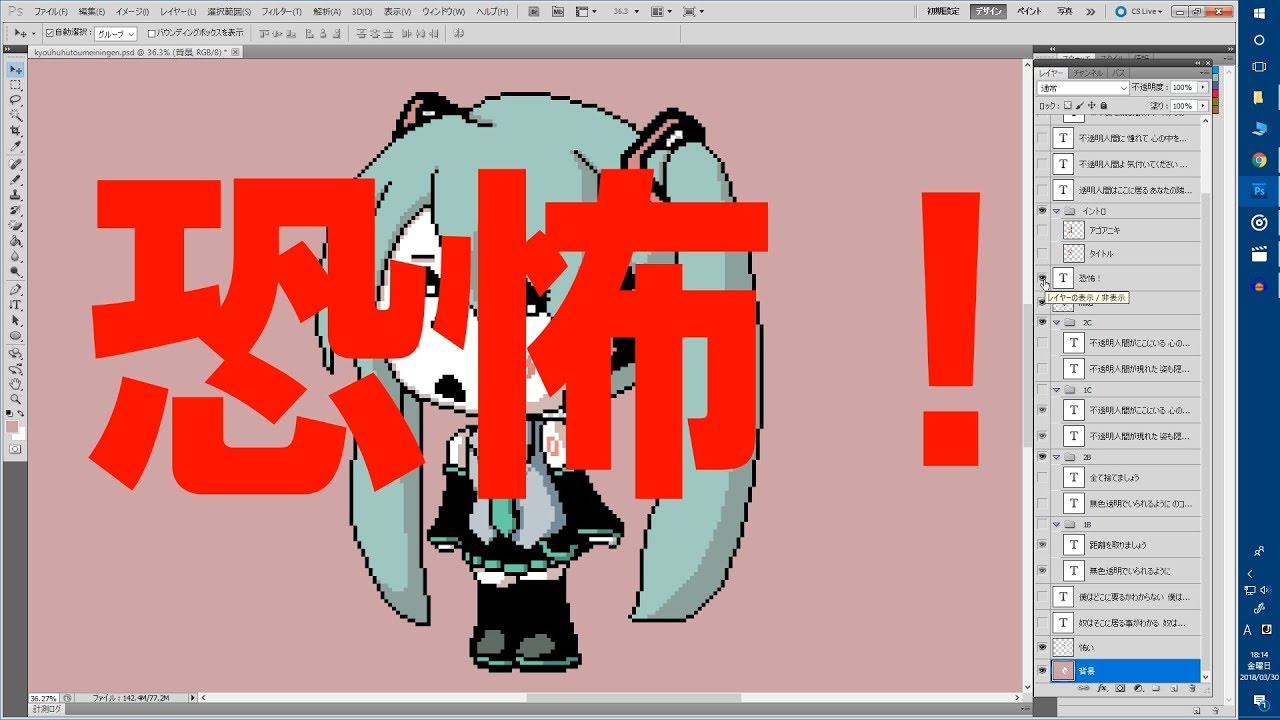This screenshot has width=1280, height=720.
Task: Open the blend mode dropdown 通常
Action: [1083, 88]
